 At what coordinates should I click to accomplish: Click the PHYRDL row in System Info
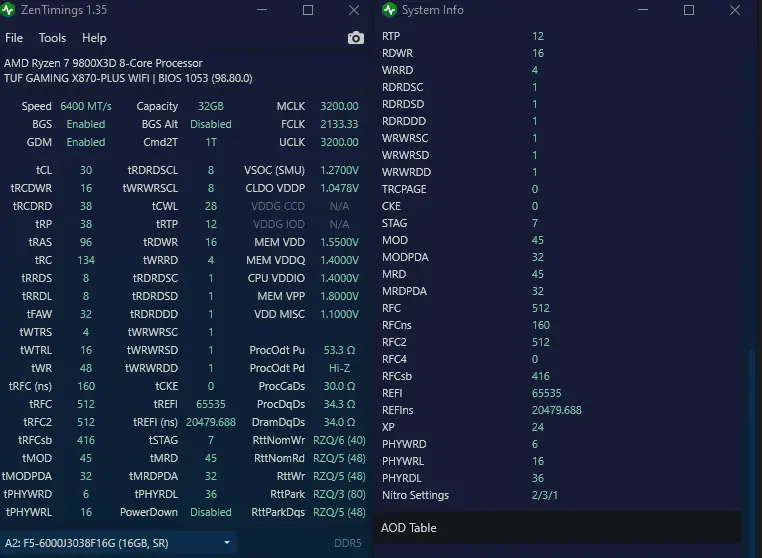(559, 478)
